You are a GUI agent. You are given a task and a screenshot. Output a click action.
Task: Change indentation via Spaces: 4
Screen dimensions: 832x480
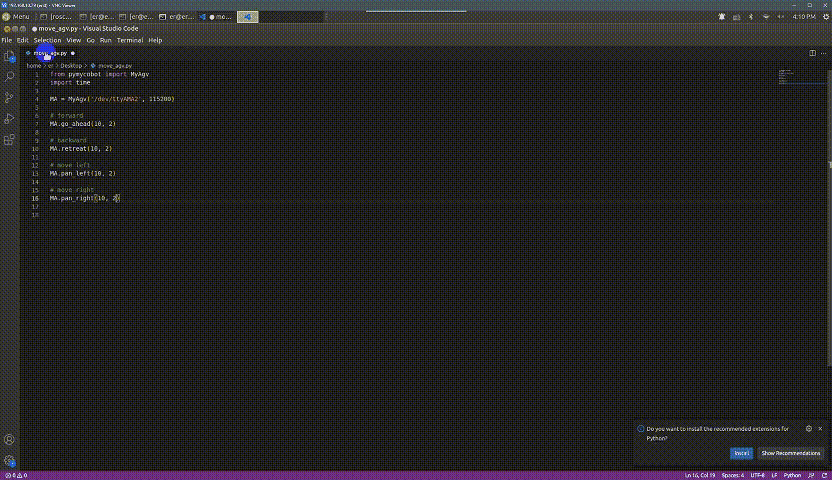(733, 476)
